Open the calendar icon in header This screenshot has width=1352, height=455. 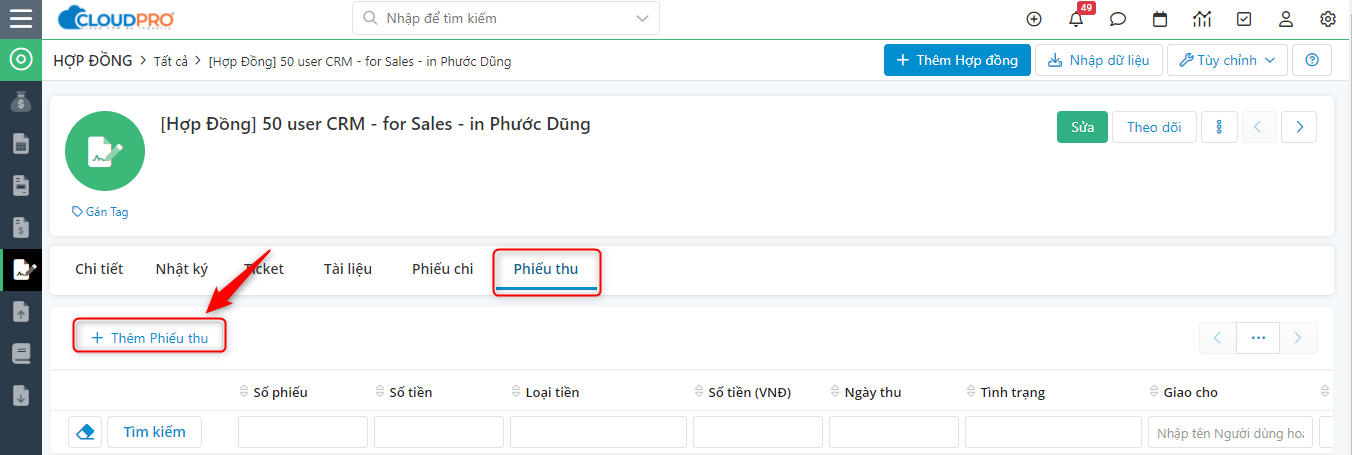pos(1160,19)
